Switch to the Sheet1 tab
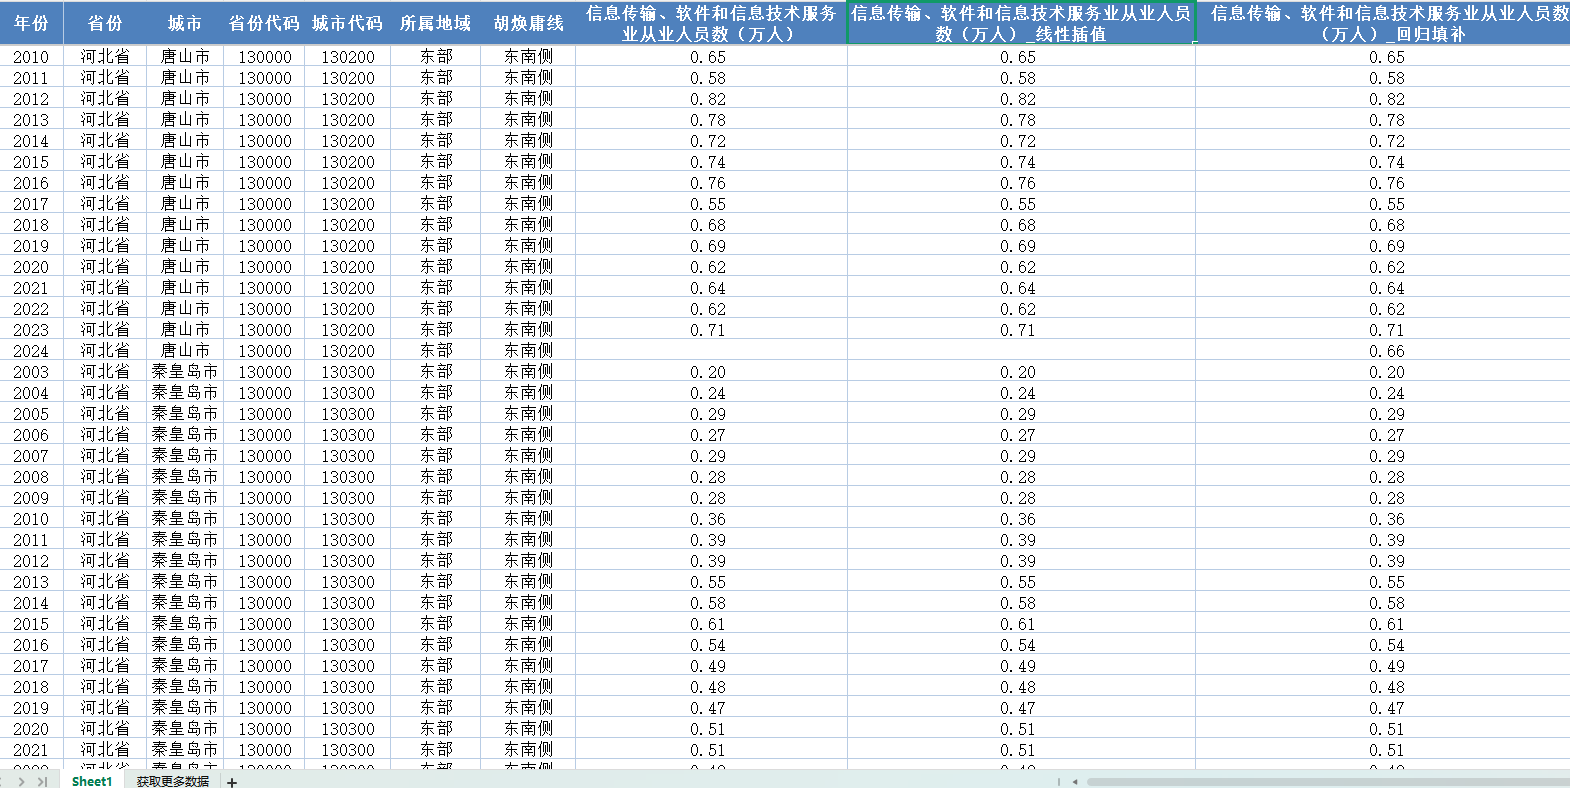This screenshot has height=788, width=1570. (92, 782)
